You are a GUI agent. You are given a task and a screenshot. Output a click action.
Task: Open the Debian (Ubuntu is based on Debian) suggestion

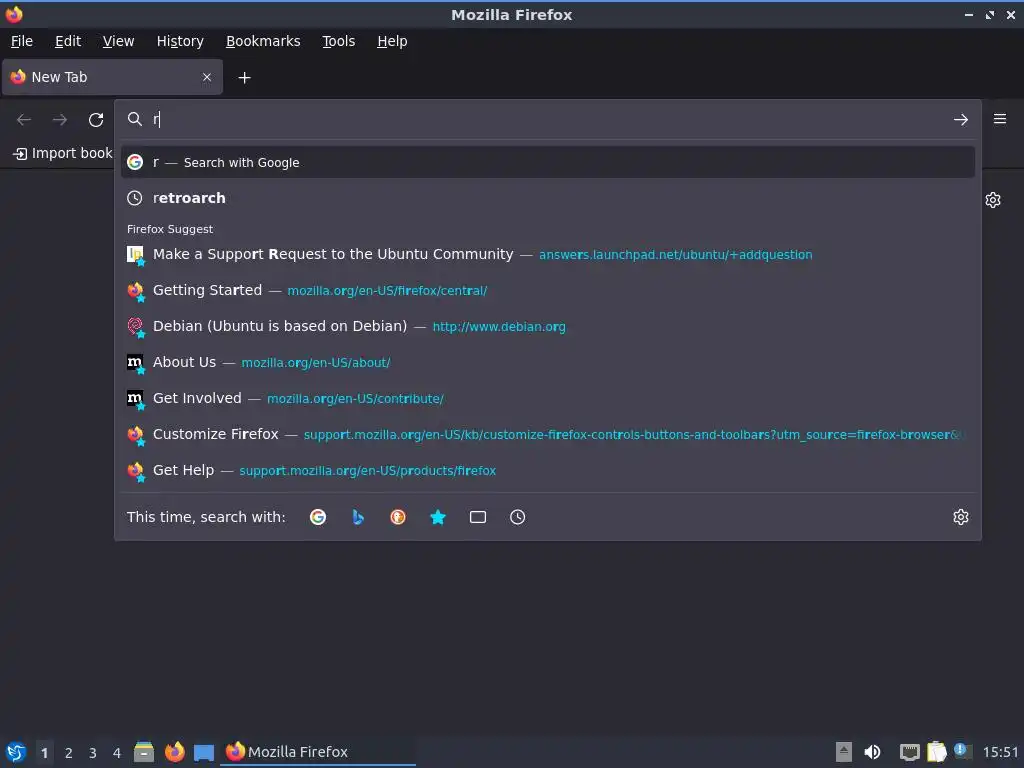tap(548, 326)
